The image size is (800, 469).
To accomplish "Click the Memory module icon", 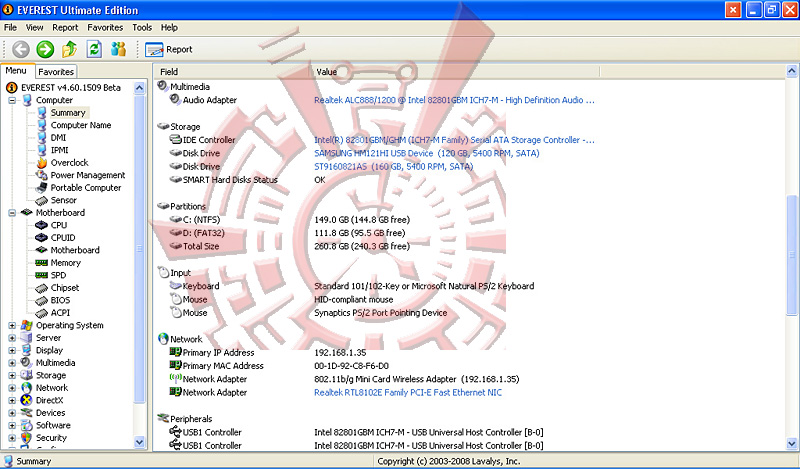I will (42, 263).
